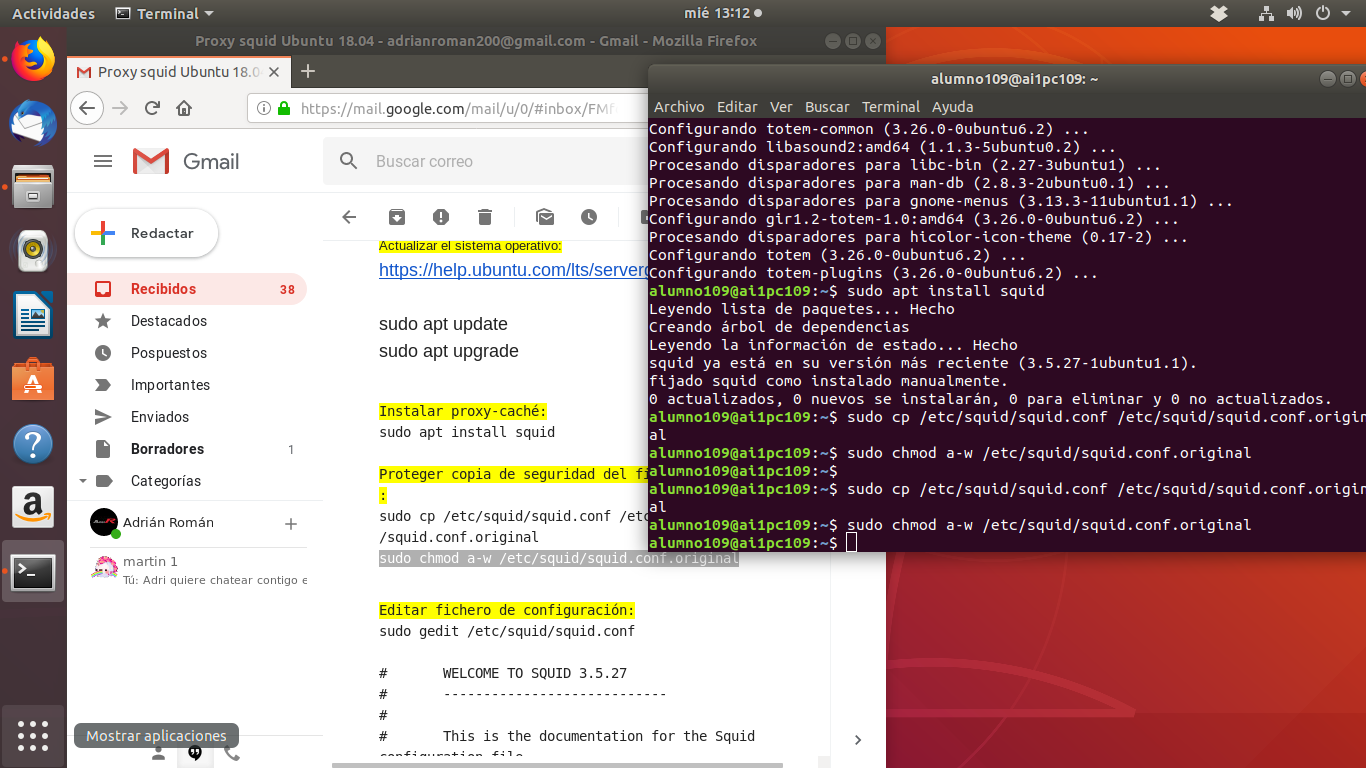This screenshot has height=768, width=1366.
Task: Open the Terminal dropdown in top bar
Action: click(163, 13)
